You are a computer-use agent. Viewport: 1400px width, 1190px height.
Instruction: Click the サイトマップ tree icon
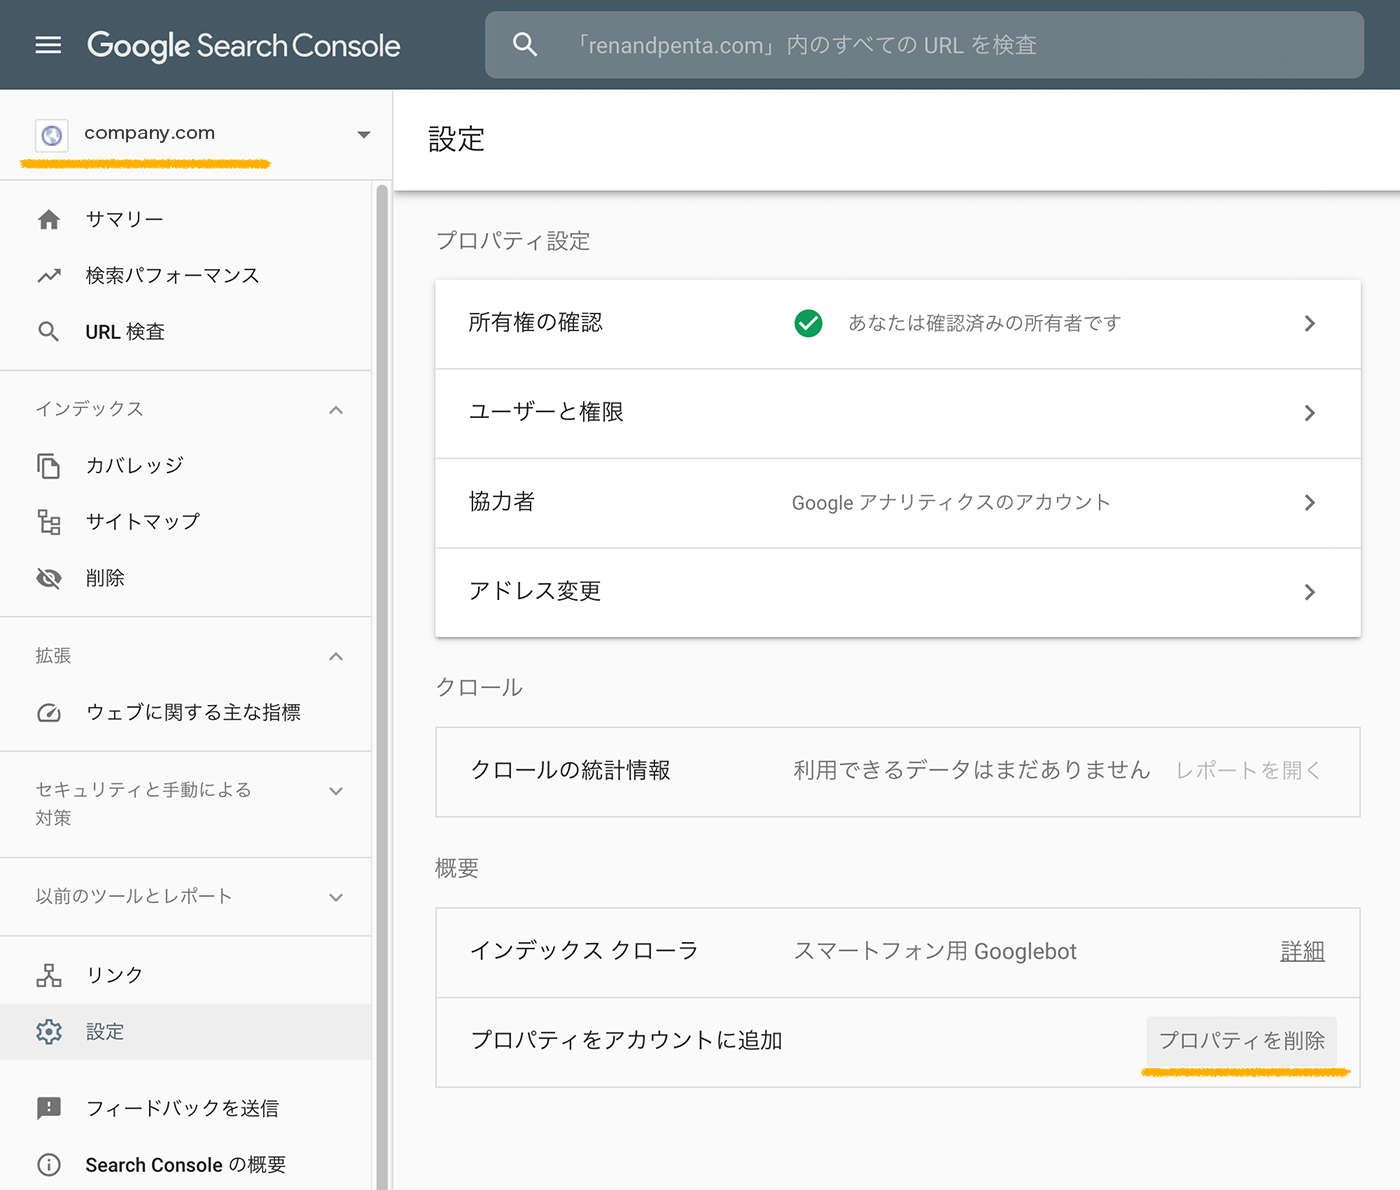49,521
